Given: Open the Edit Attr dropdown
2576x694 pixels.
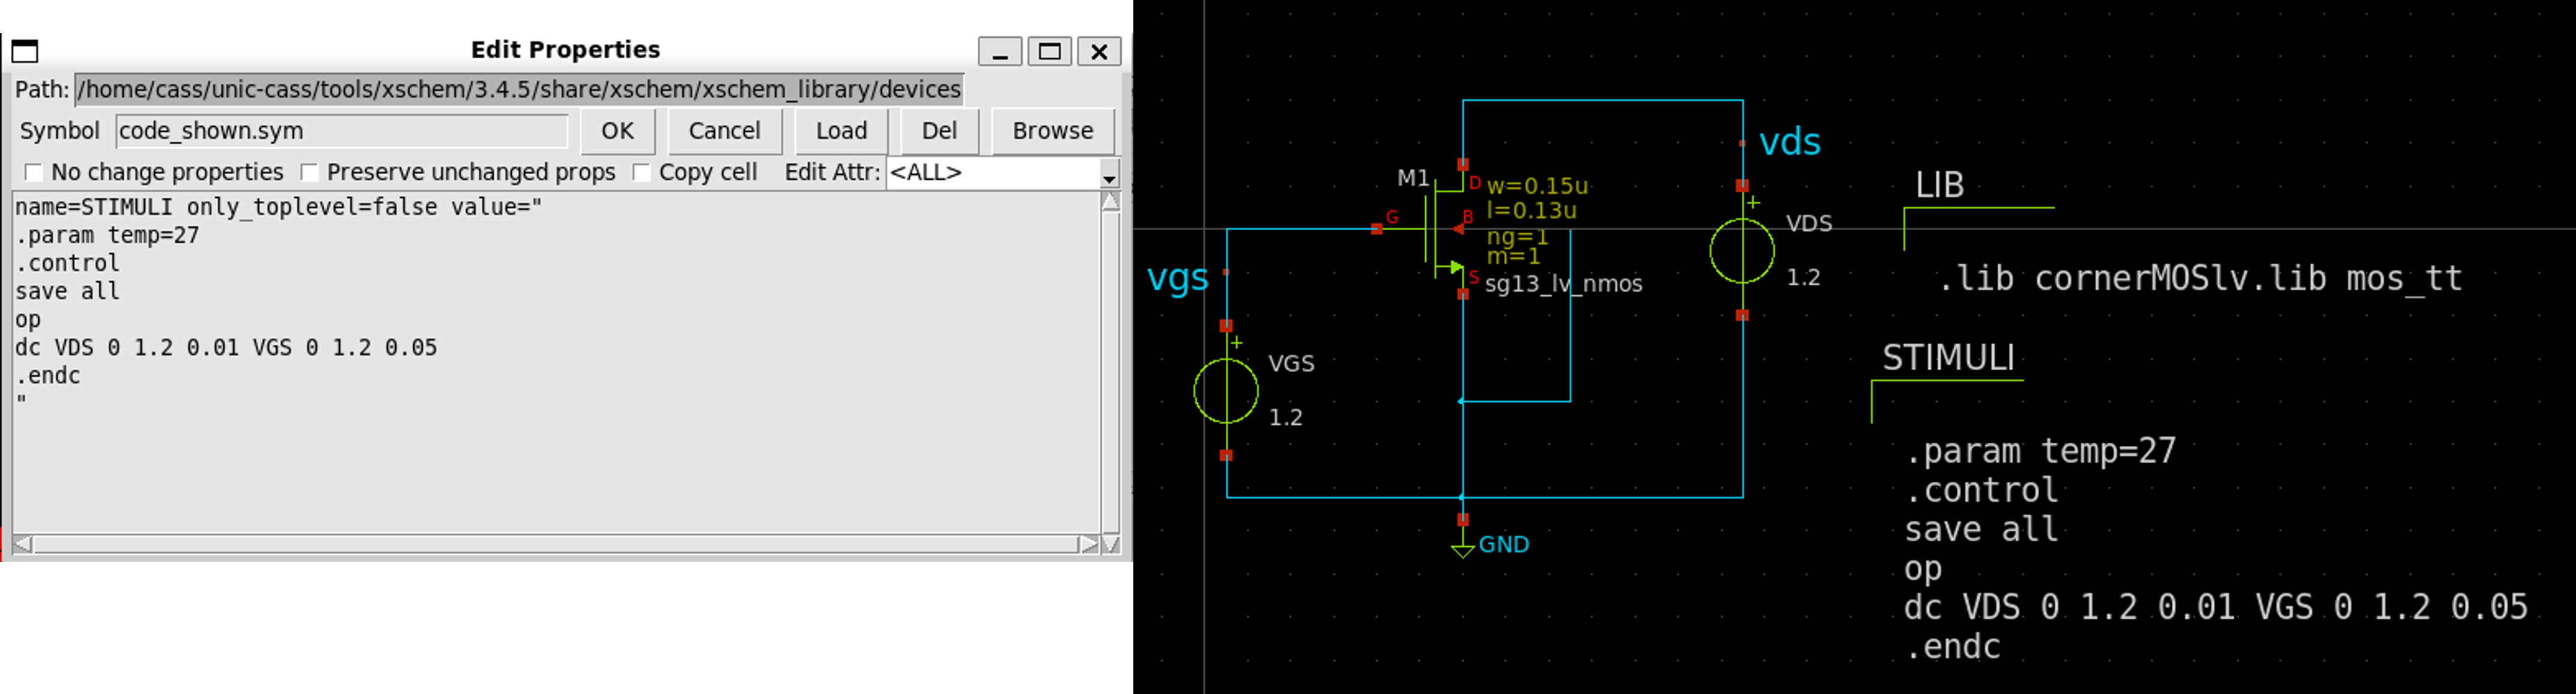Looking at the screenshot, I should coord(1108,177).
